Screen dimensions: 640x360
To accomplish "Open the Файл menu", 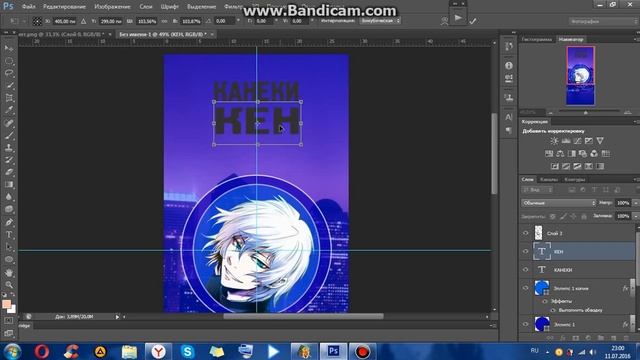I will pos(28,7).
